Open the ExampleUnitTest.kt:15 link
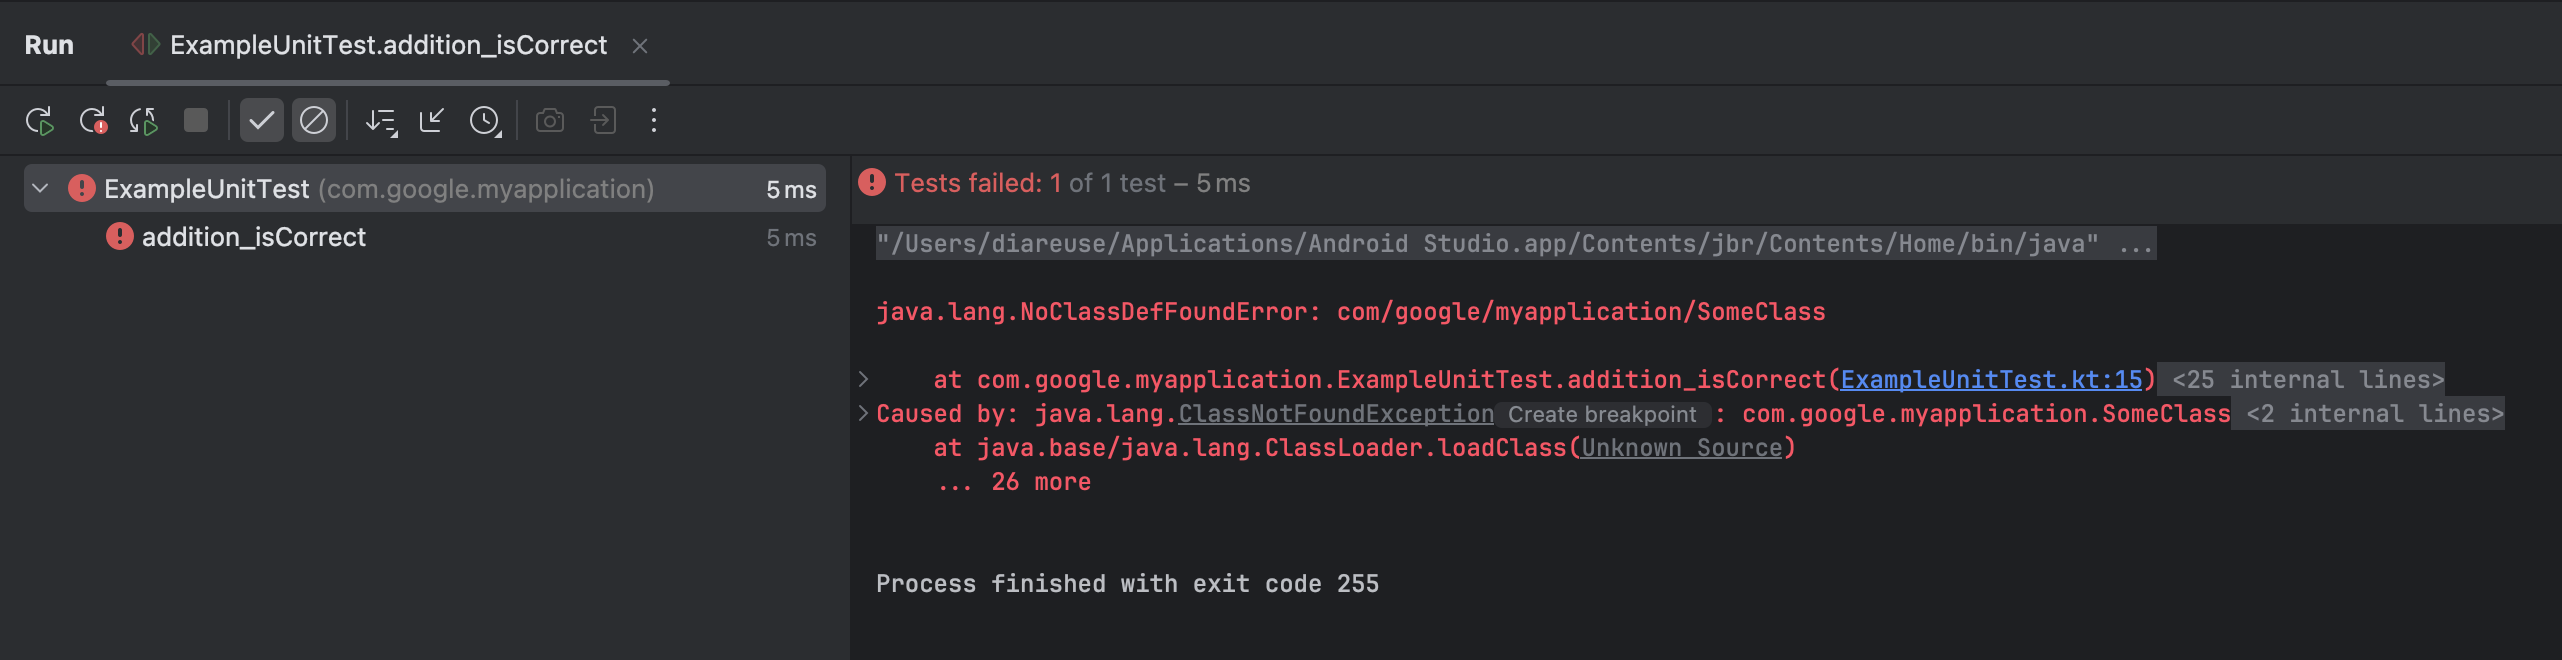2562x660 pixels. [1990, 380]
